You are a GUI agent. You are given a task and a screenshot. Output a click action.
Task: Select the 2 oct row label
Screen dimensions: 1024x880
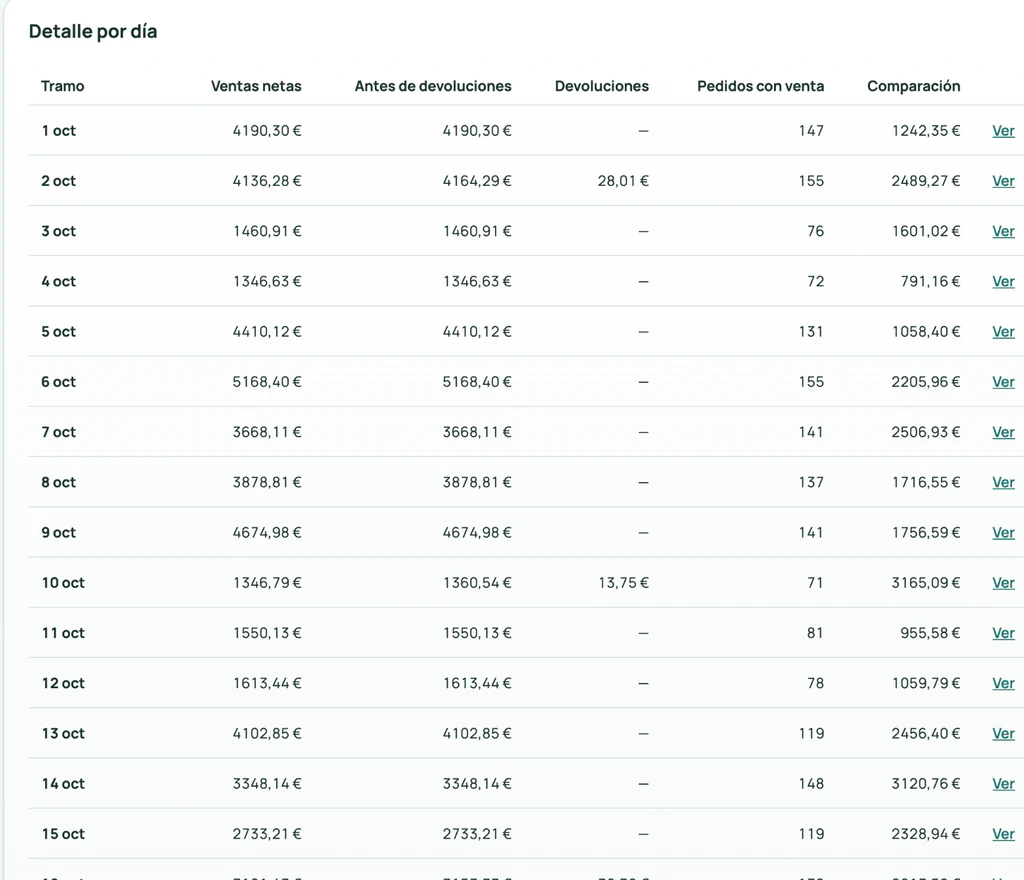coord(59,181)
